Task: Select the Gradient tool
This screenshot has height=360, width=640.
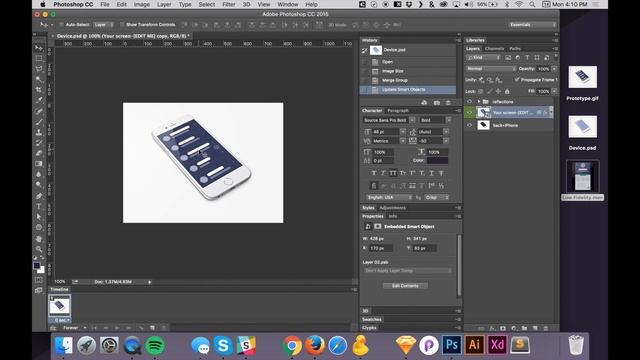Action: (39, 164)
